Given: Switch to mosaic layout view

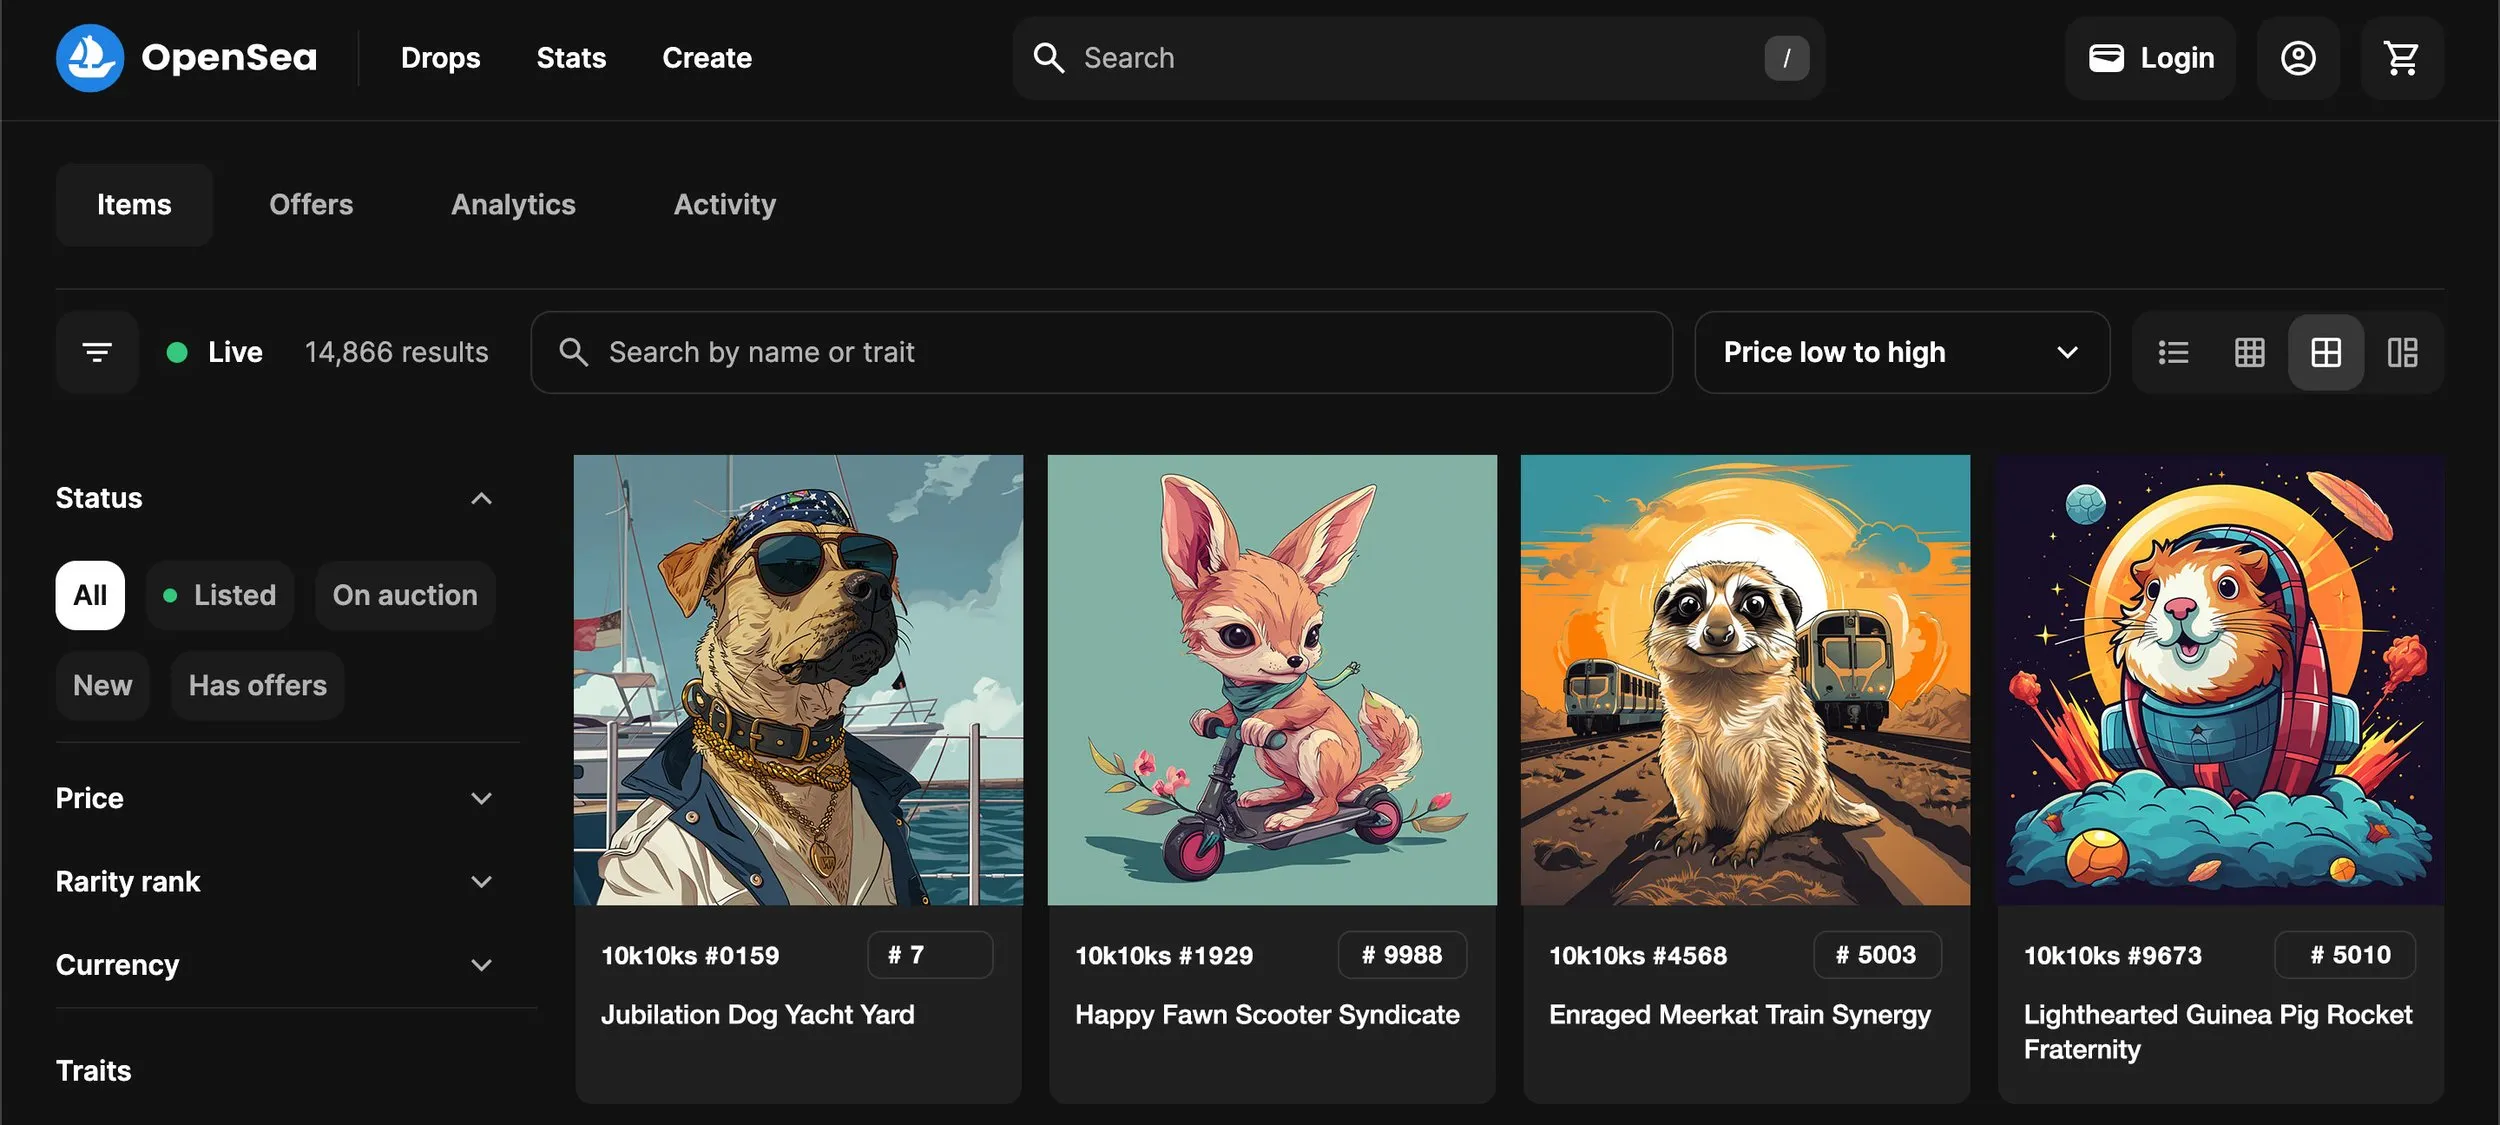Looking at the screenshot, I should [x=2402, y=352].
